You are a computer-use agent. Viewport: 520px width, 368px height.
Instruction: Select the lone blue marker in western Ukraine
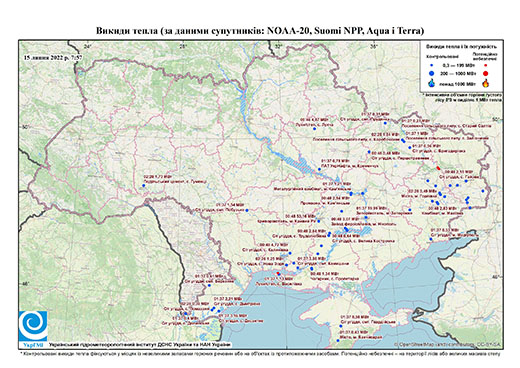pos(144,185)
